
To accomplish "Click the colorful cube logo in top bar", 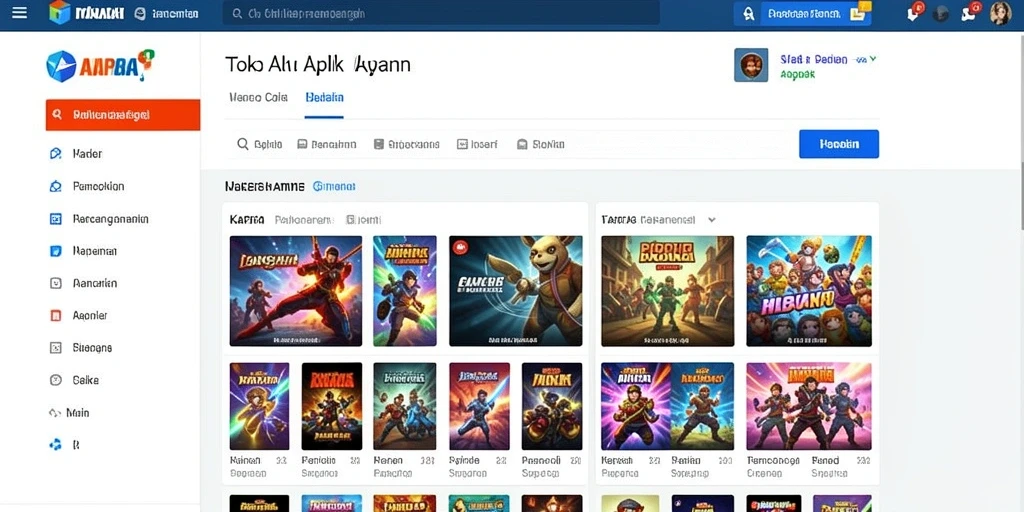I will point(59,12).
